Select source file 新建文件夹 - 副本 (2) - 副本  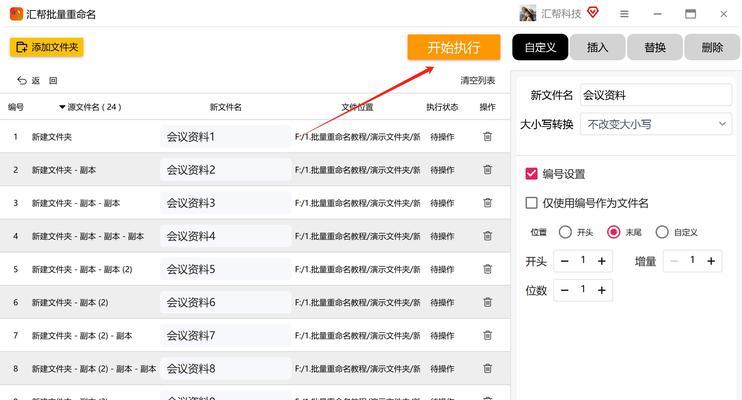[82, 336]
